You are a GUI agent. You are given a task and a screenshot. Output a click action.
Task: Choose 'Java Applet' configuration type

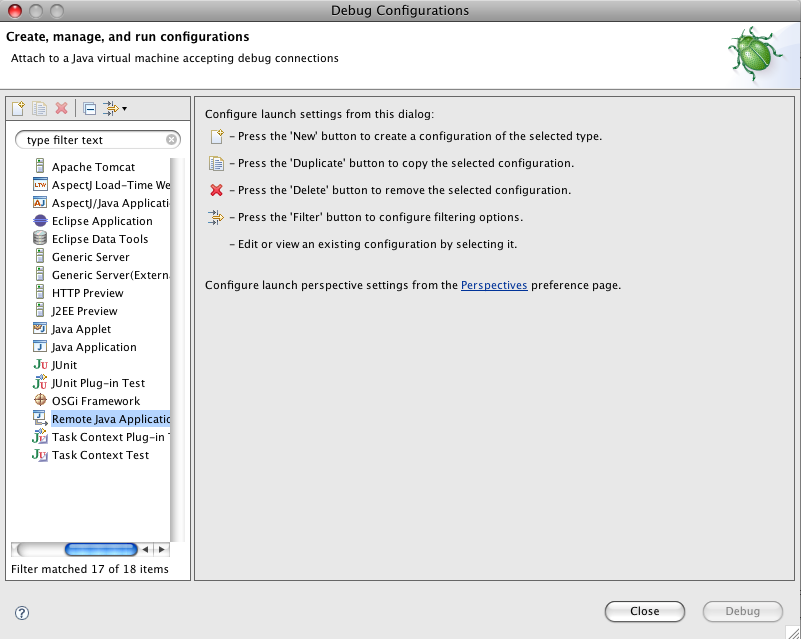tap(81, 329)
